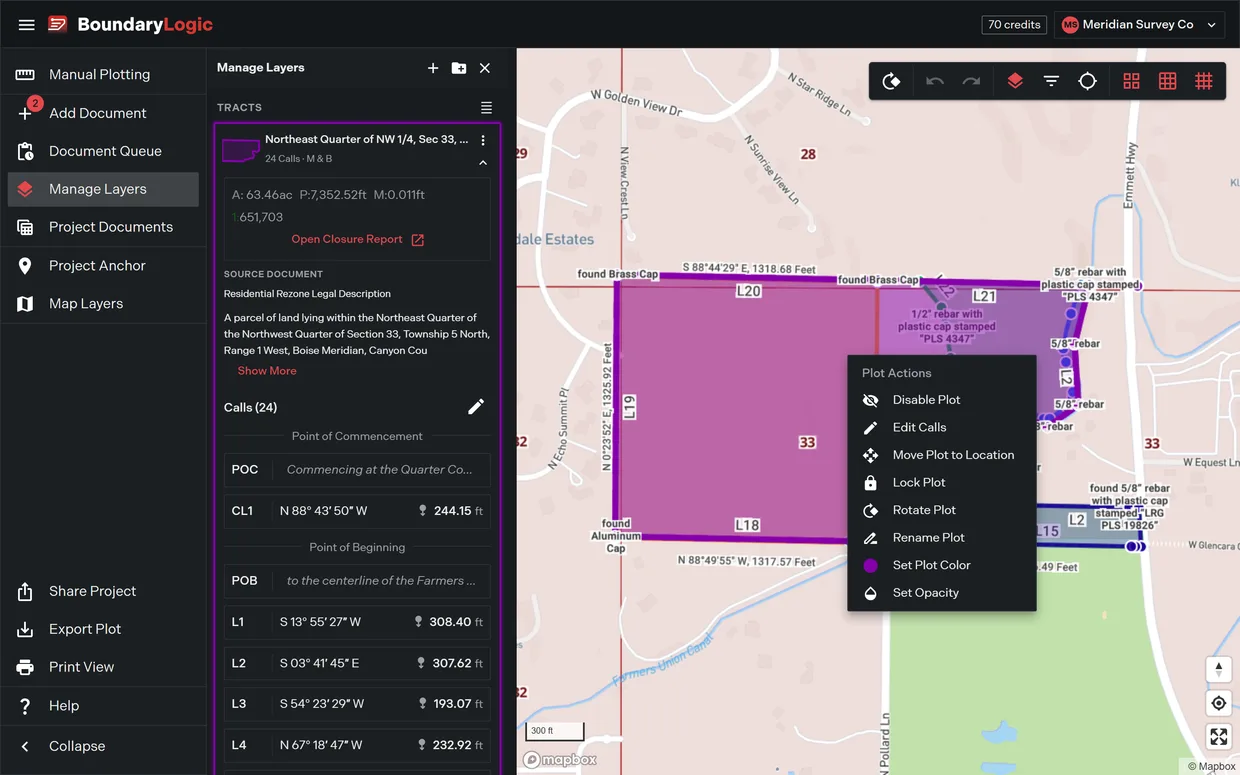Viewport: 1240px width, 775px height.
Task: Click Show More in source document
Action: point(267,371)
